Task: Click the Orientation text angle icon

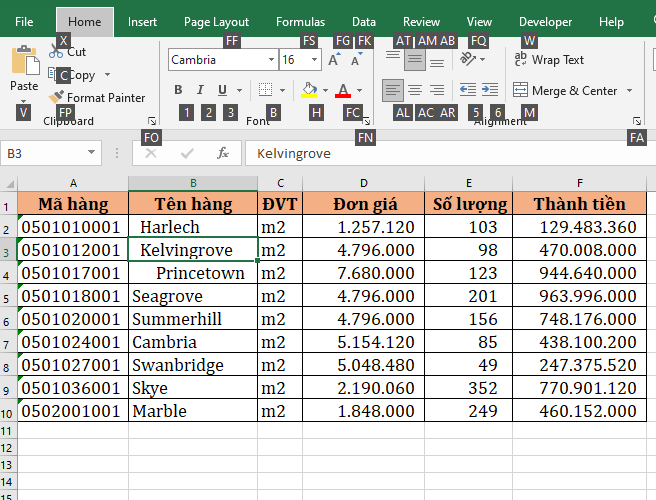Action: coord(468,60)
